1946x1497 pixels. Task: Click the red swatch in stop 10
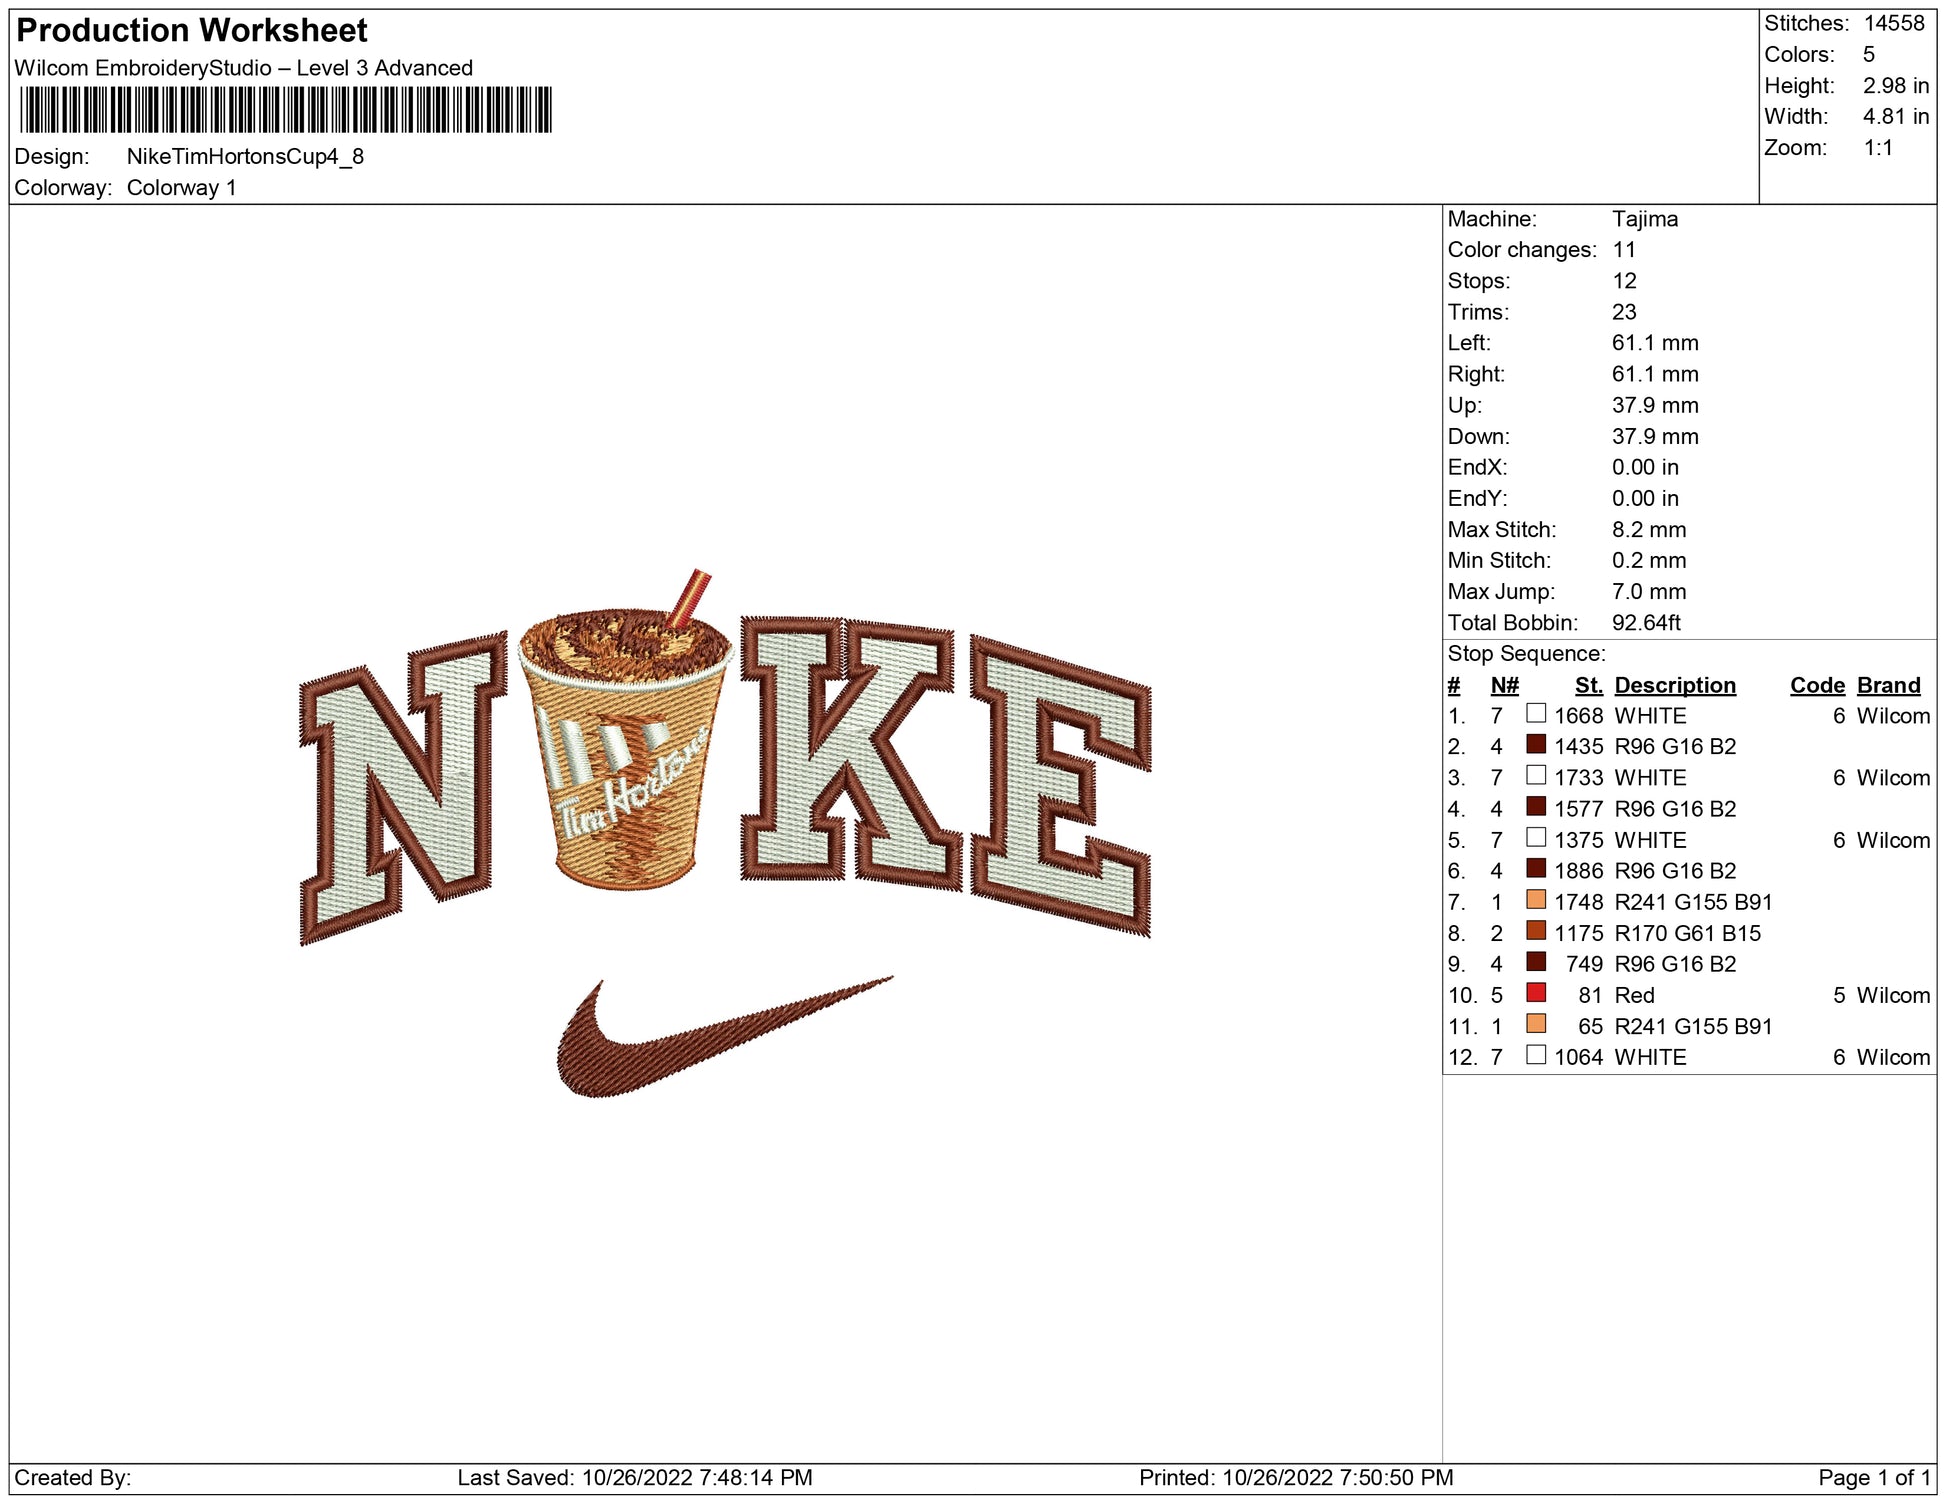click(x=1536, y=993)
